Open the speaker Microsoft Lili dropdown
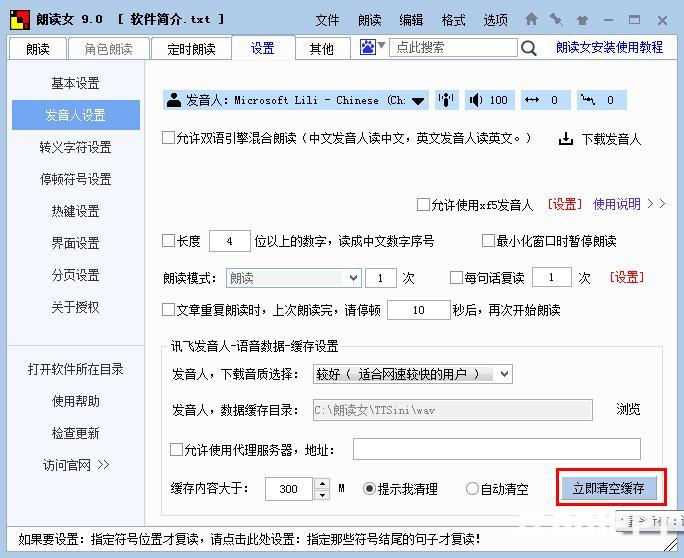This screenshot has width=684, height=558. click(418, 100)
